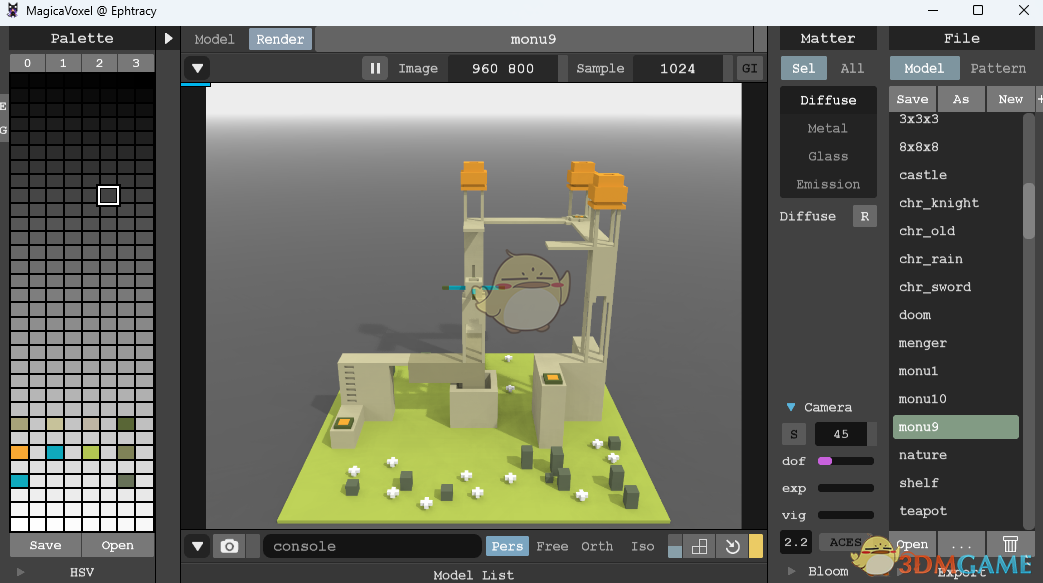Open the console dropdown arrow

coord(197,546)
